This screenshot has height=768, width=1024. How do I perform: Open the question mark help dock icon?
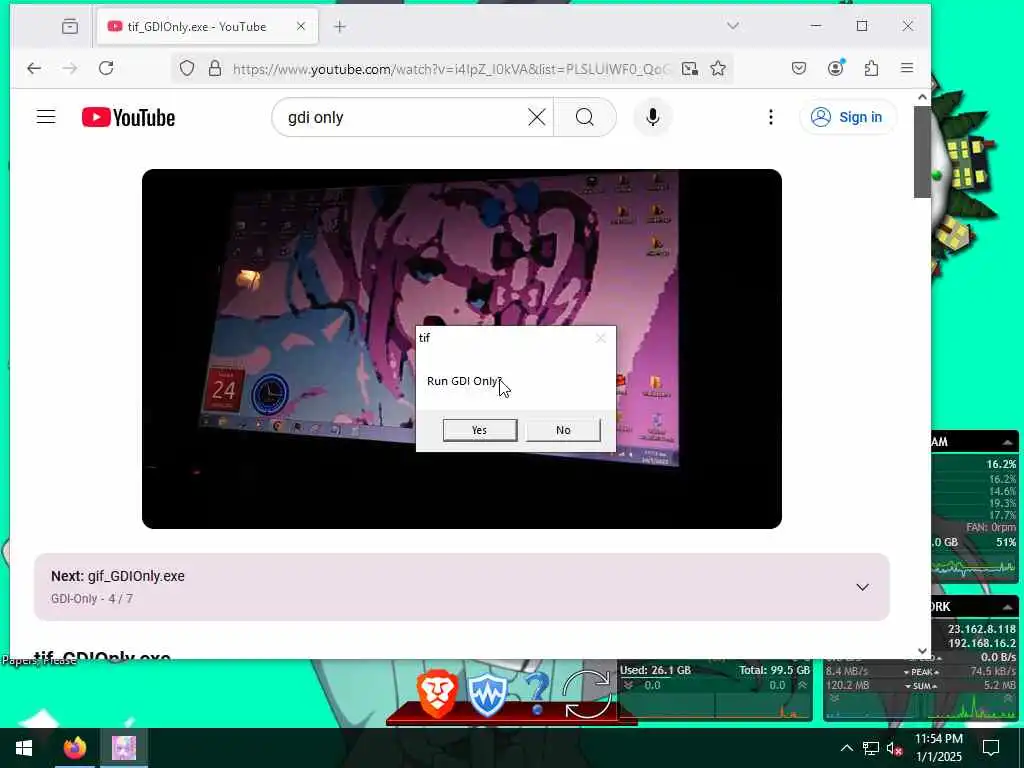pyautogui.click(x=537, y=694)
